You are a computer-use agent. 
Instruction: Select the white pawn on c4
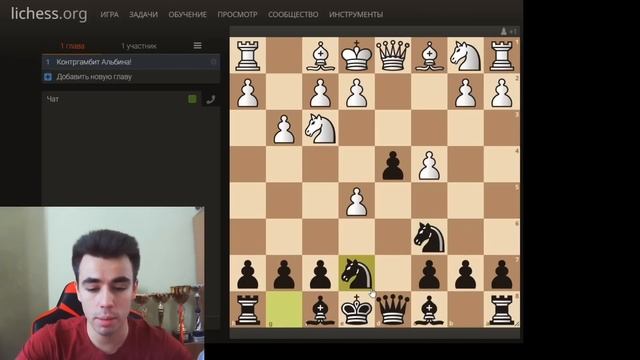coord(429,164)
